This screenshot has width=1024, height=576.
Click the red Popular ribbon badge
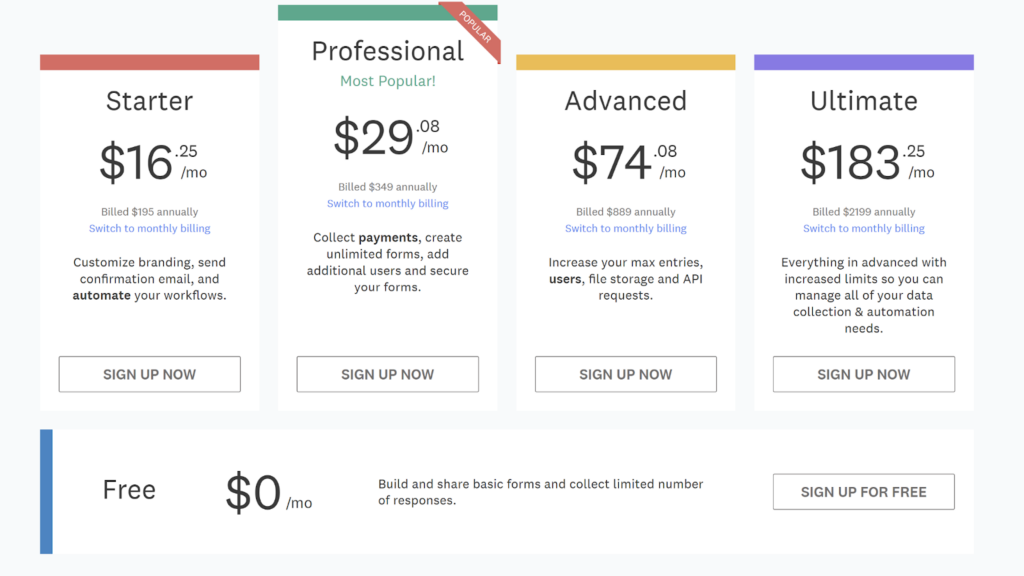pyautogui.click(x=477, y=27)
